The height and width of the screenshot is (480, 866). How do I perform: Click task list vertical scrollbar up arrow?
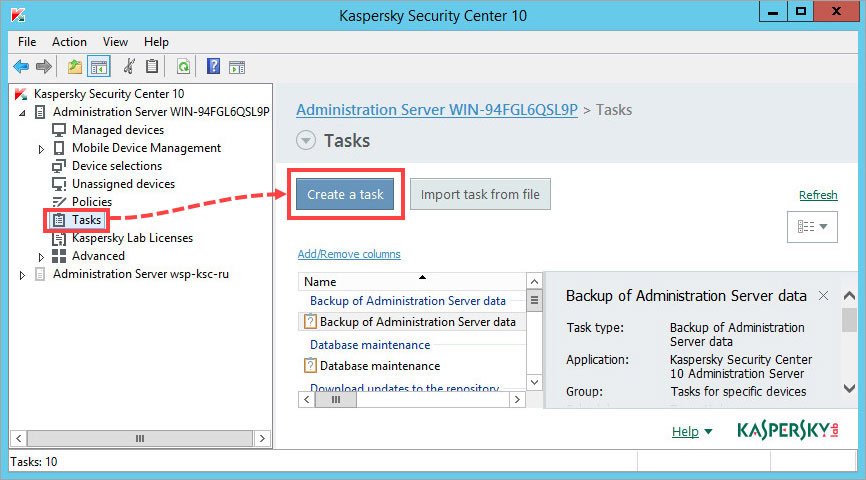pyautogui.click(x=534, y=282)
